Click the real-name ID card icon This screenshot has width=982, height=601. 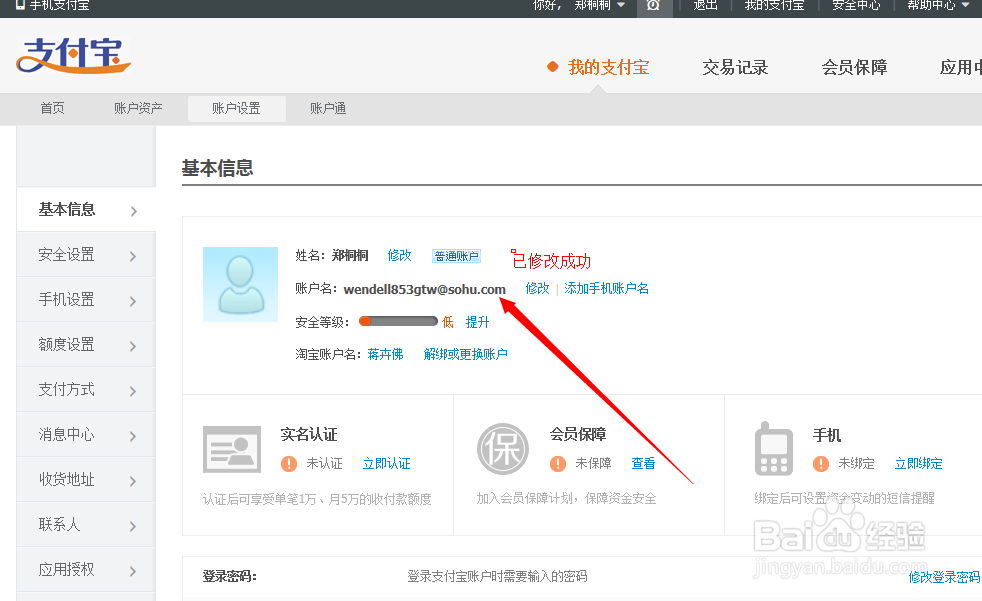[232, 449]
